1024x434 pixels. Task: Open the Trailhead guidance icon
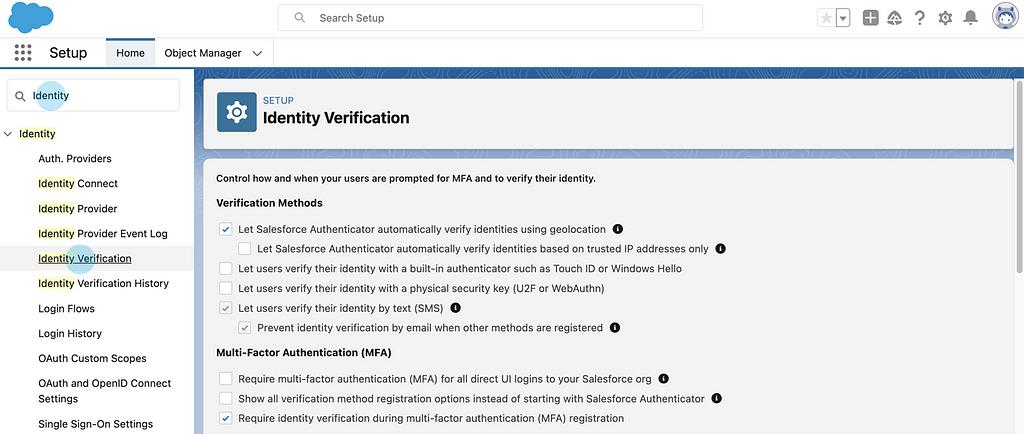(895, 18)
